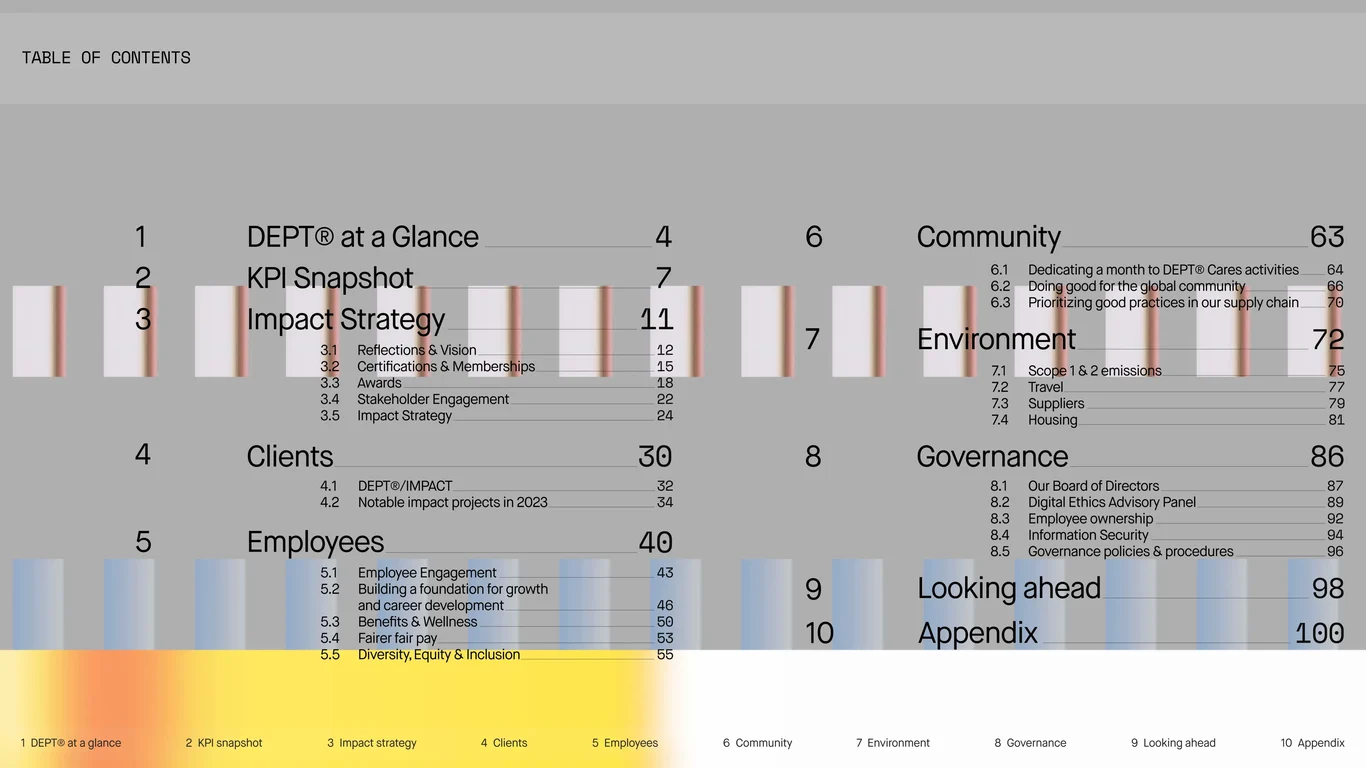
Task: Open the 'Clients' chapter heading
Action: pos(290,456)
